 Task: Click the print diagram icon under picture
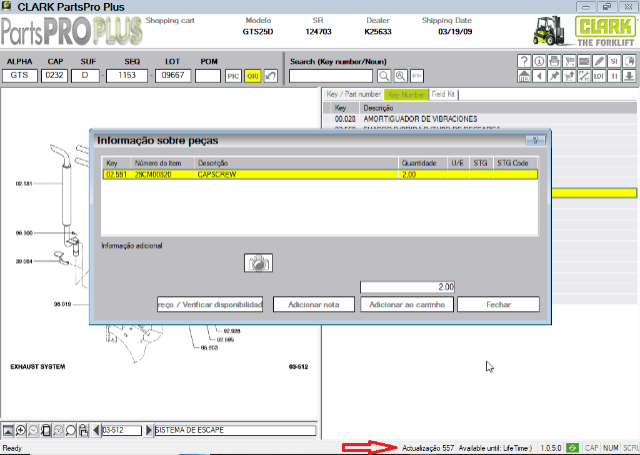click(x=83, y=430)
